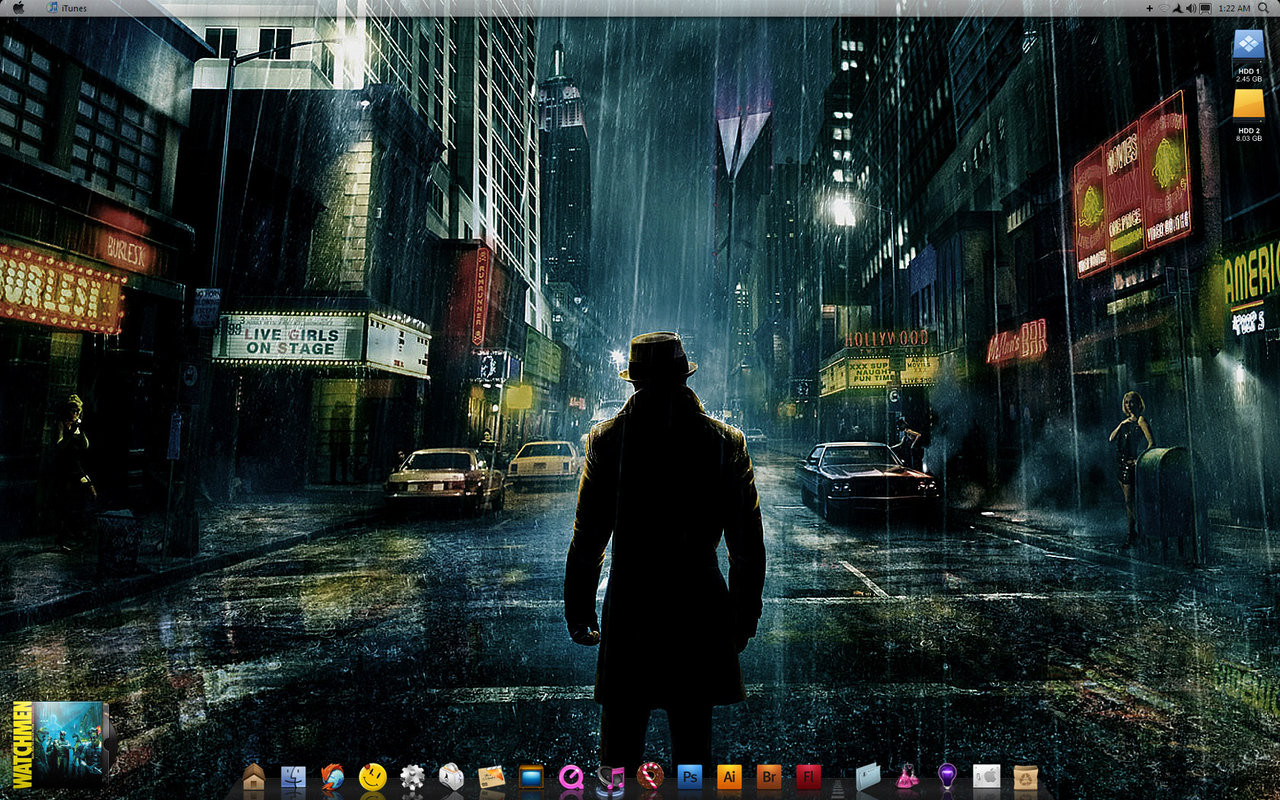Open the blue folder stack in dock

tap(868, 777)
